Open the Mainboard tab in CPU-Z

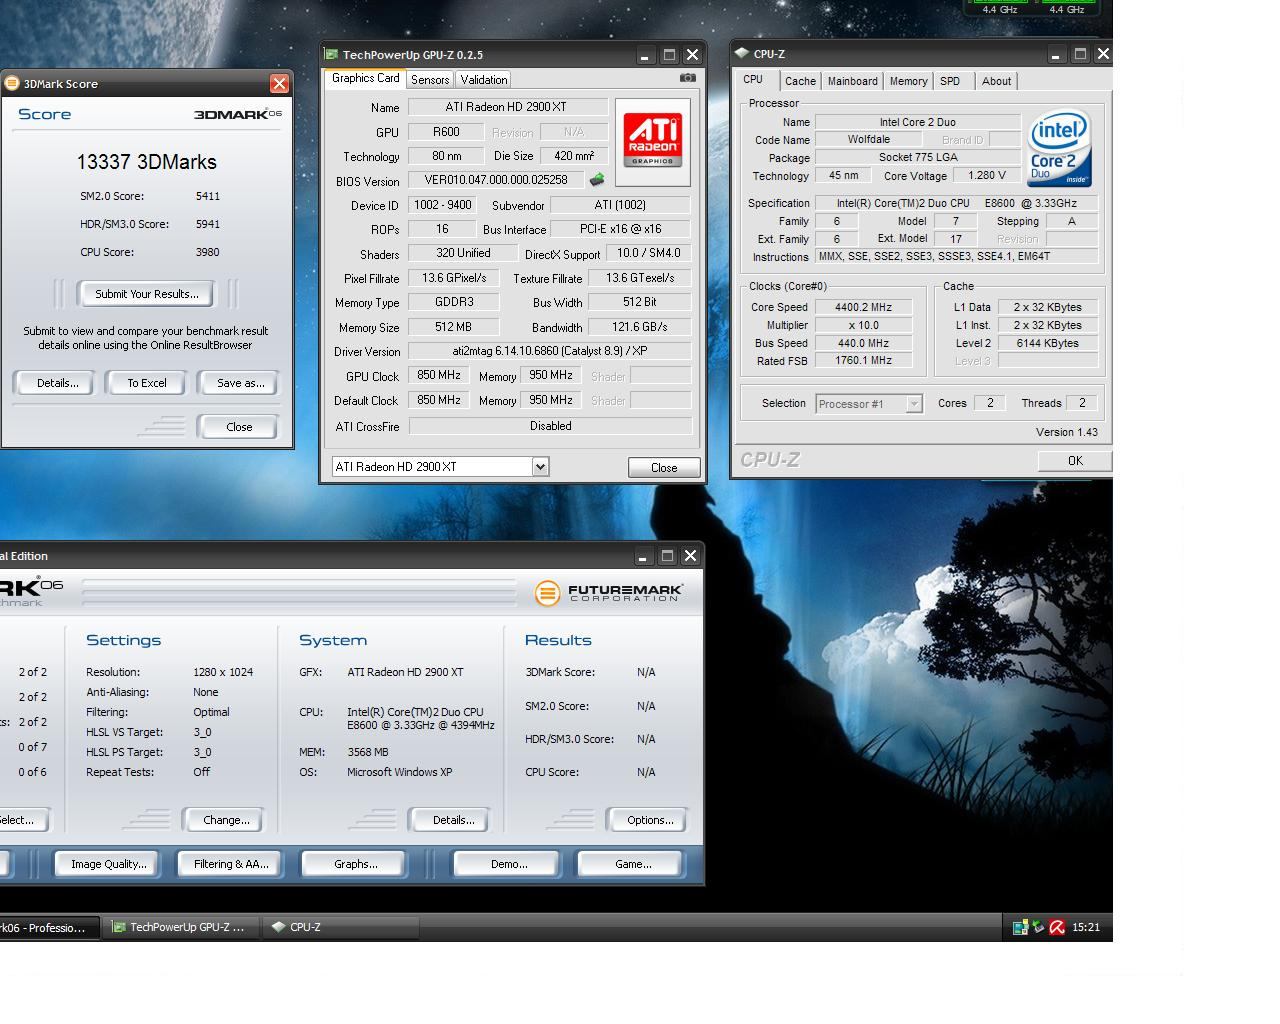pos(852,82)
